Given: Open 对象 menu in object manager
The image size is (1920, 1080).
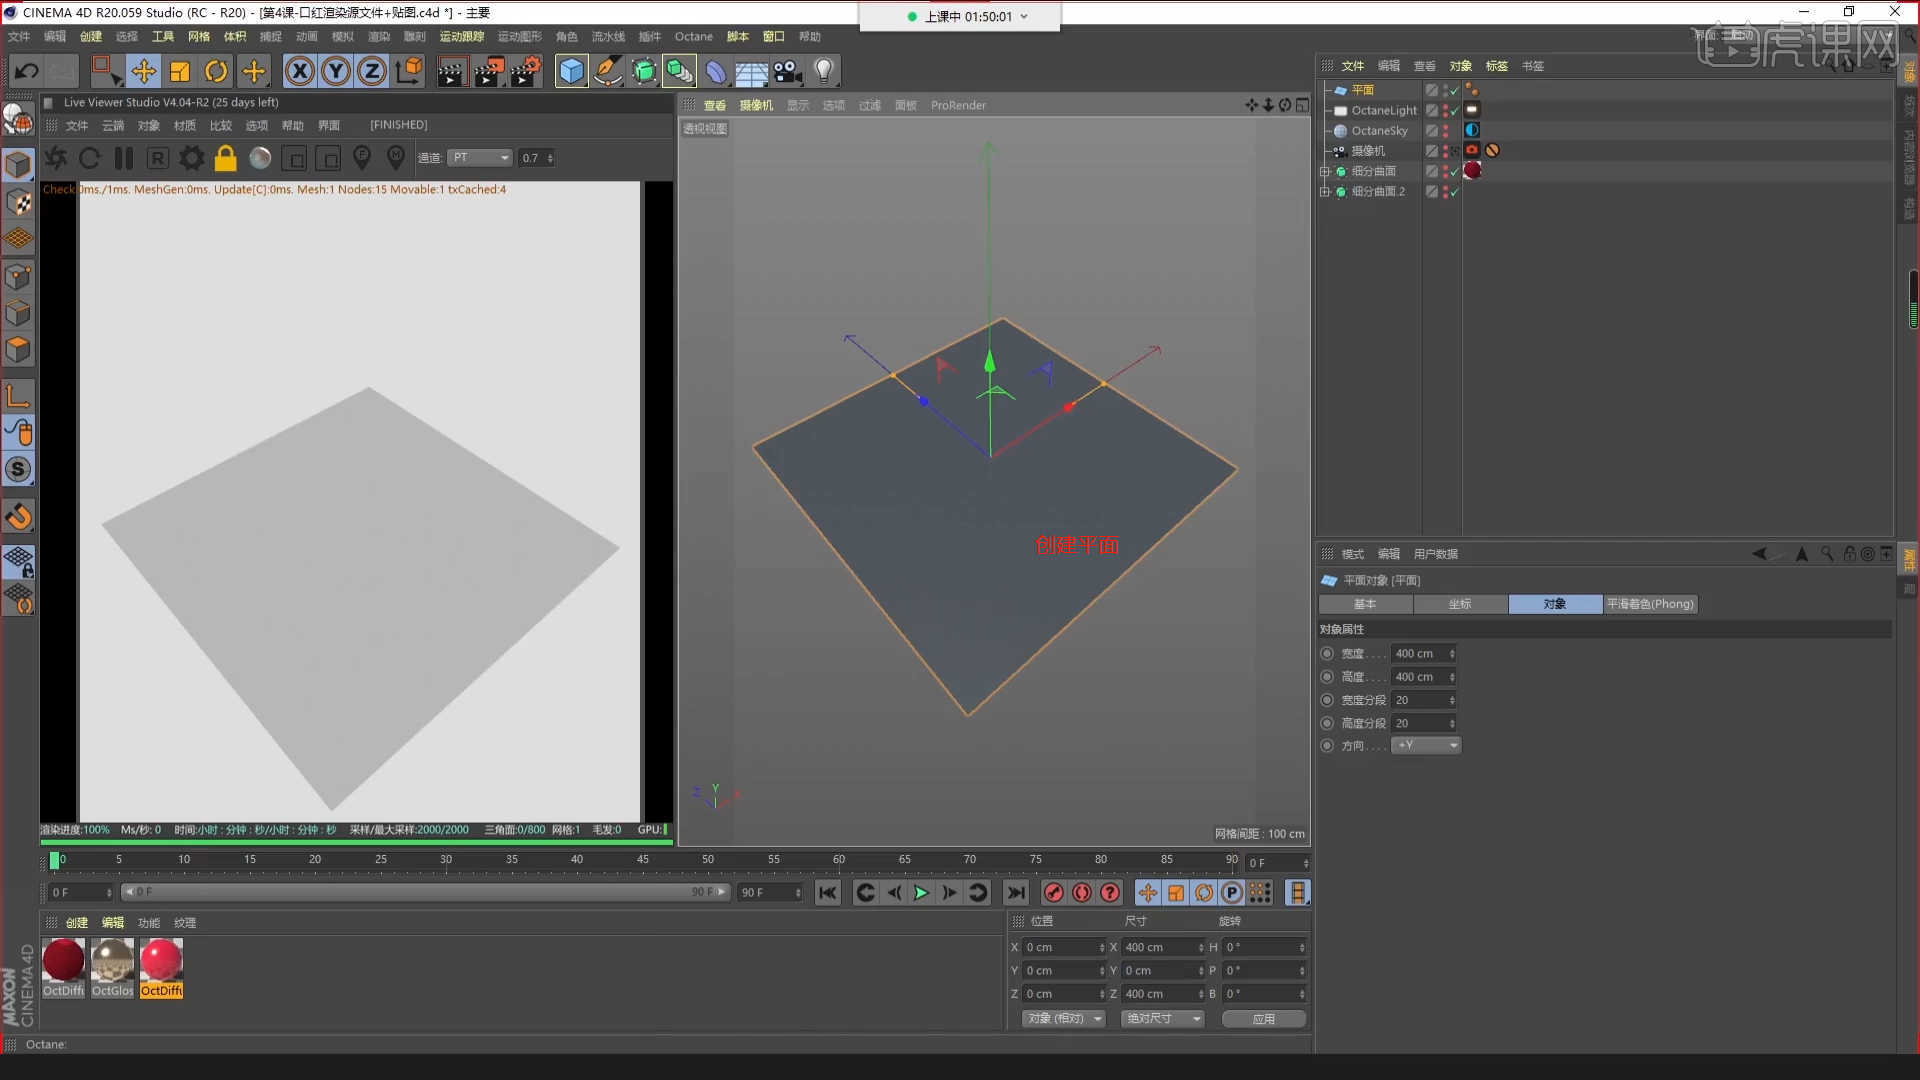Looking at the screenshot, I should pos(1461,66).
